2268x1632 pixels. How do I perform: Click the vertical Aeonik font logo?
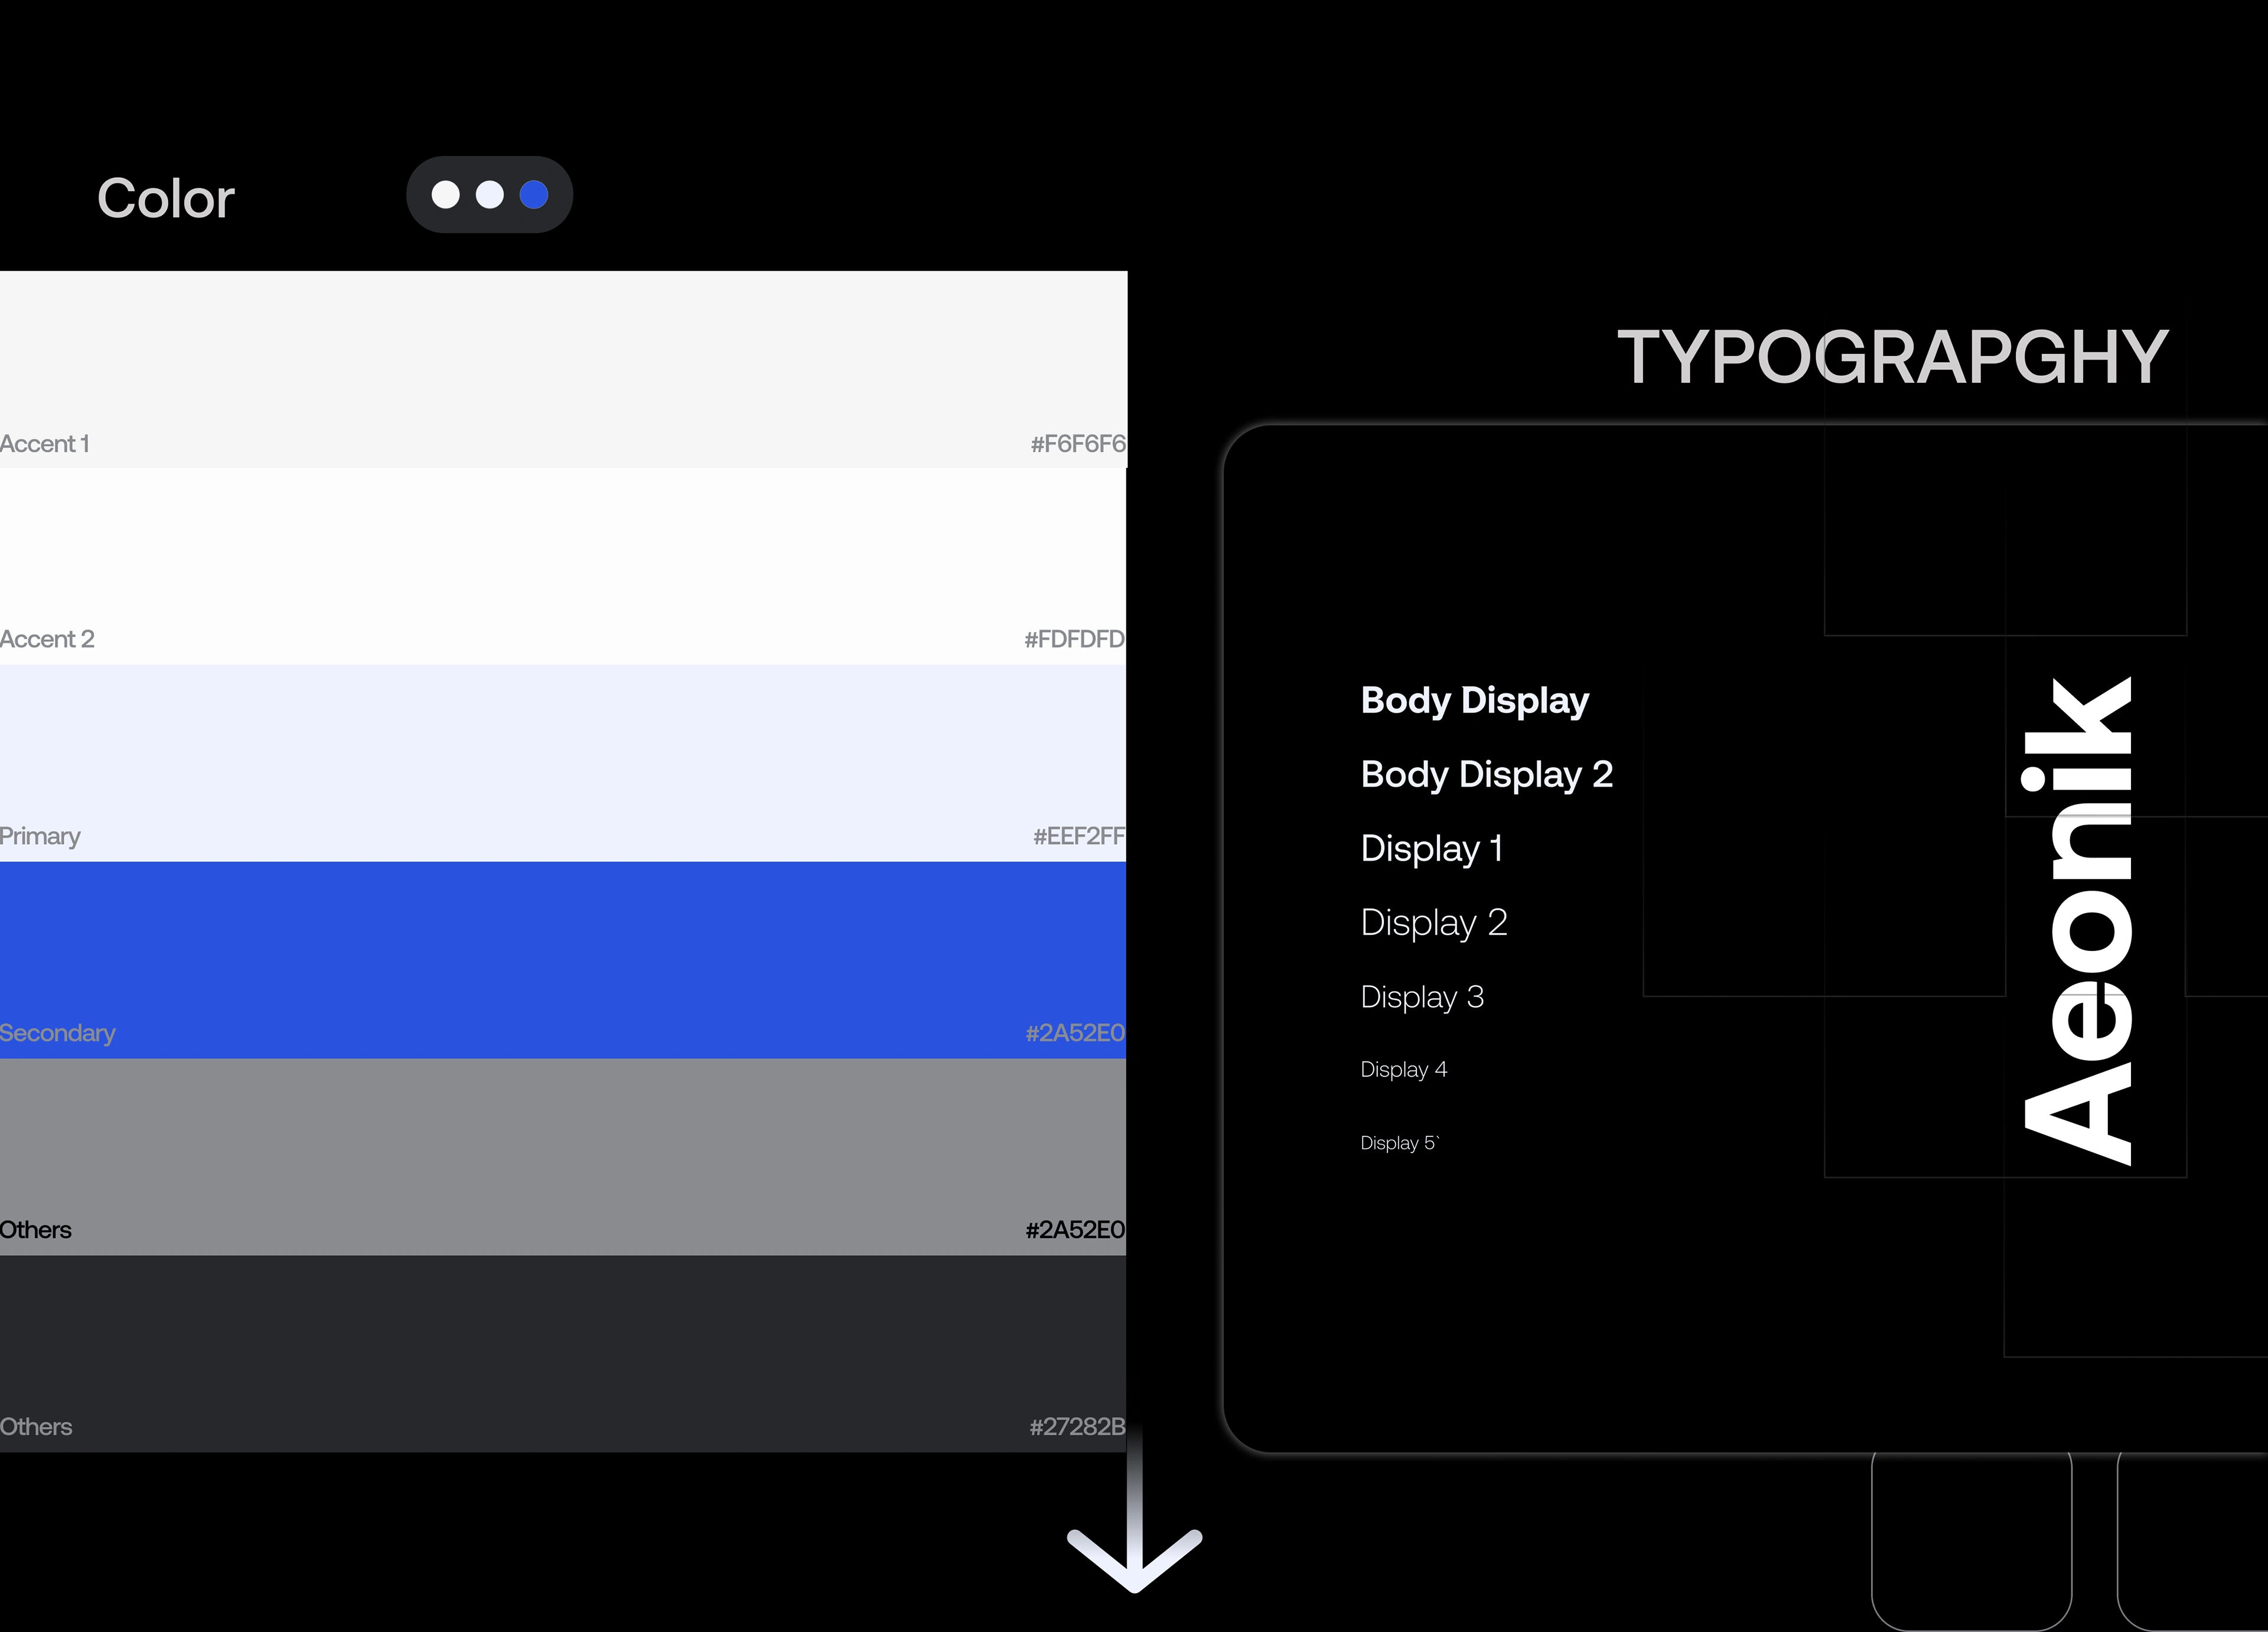click(2078, 920)
